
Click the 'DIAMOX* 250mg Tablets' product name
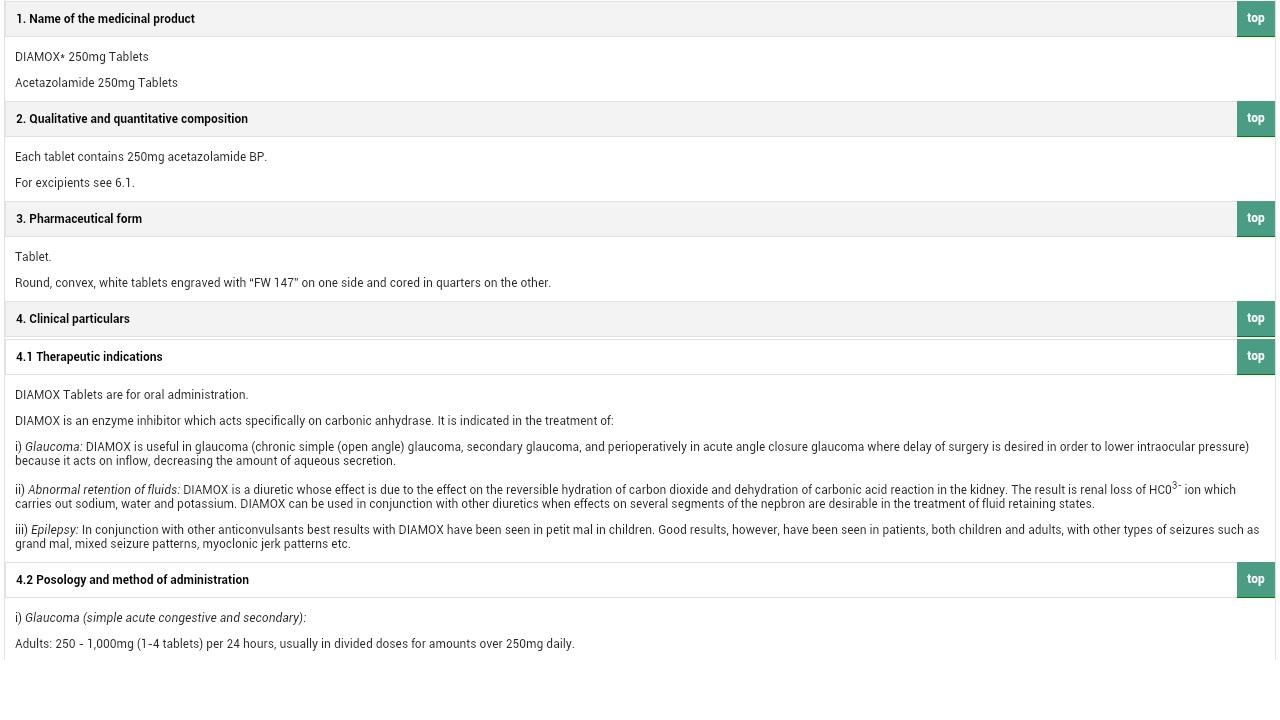[x=81, y=57]
